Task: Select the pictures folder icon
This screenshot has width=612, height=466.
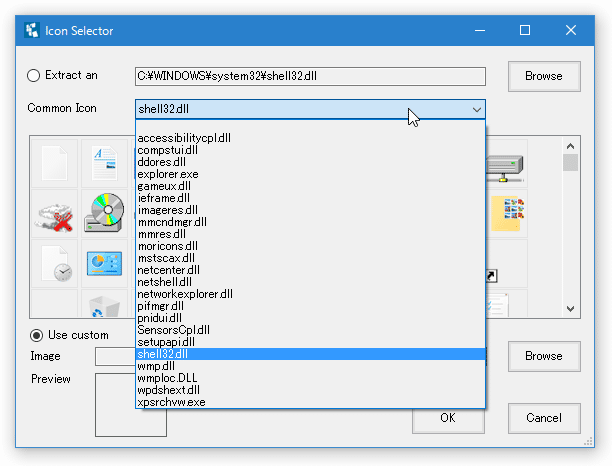Action: pos(507,214)
